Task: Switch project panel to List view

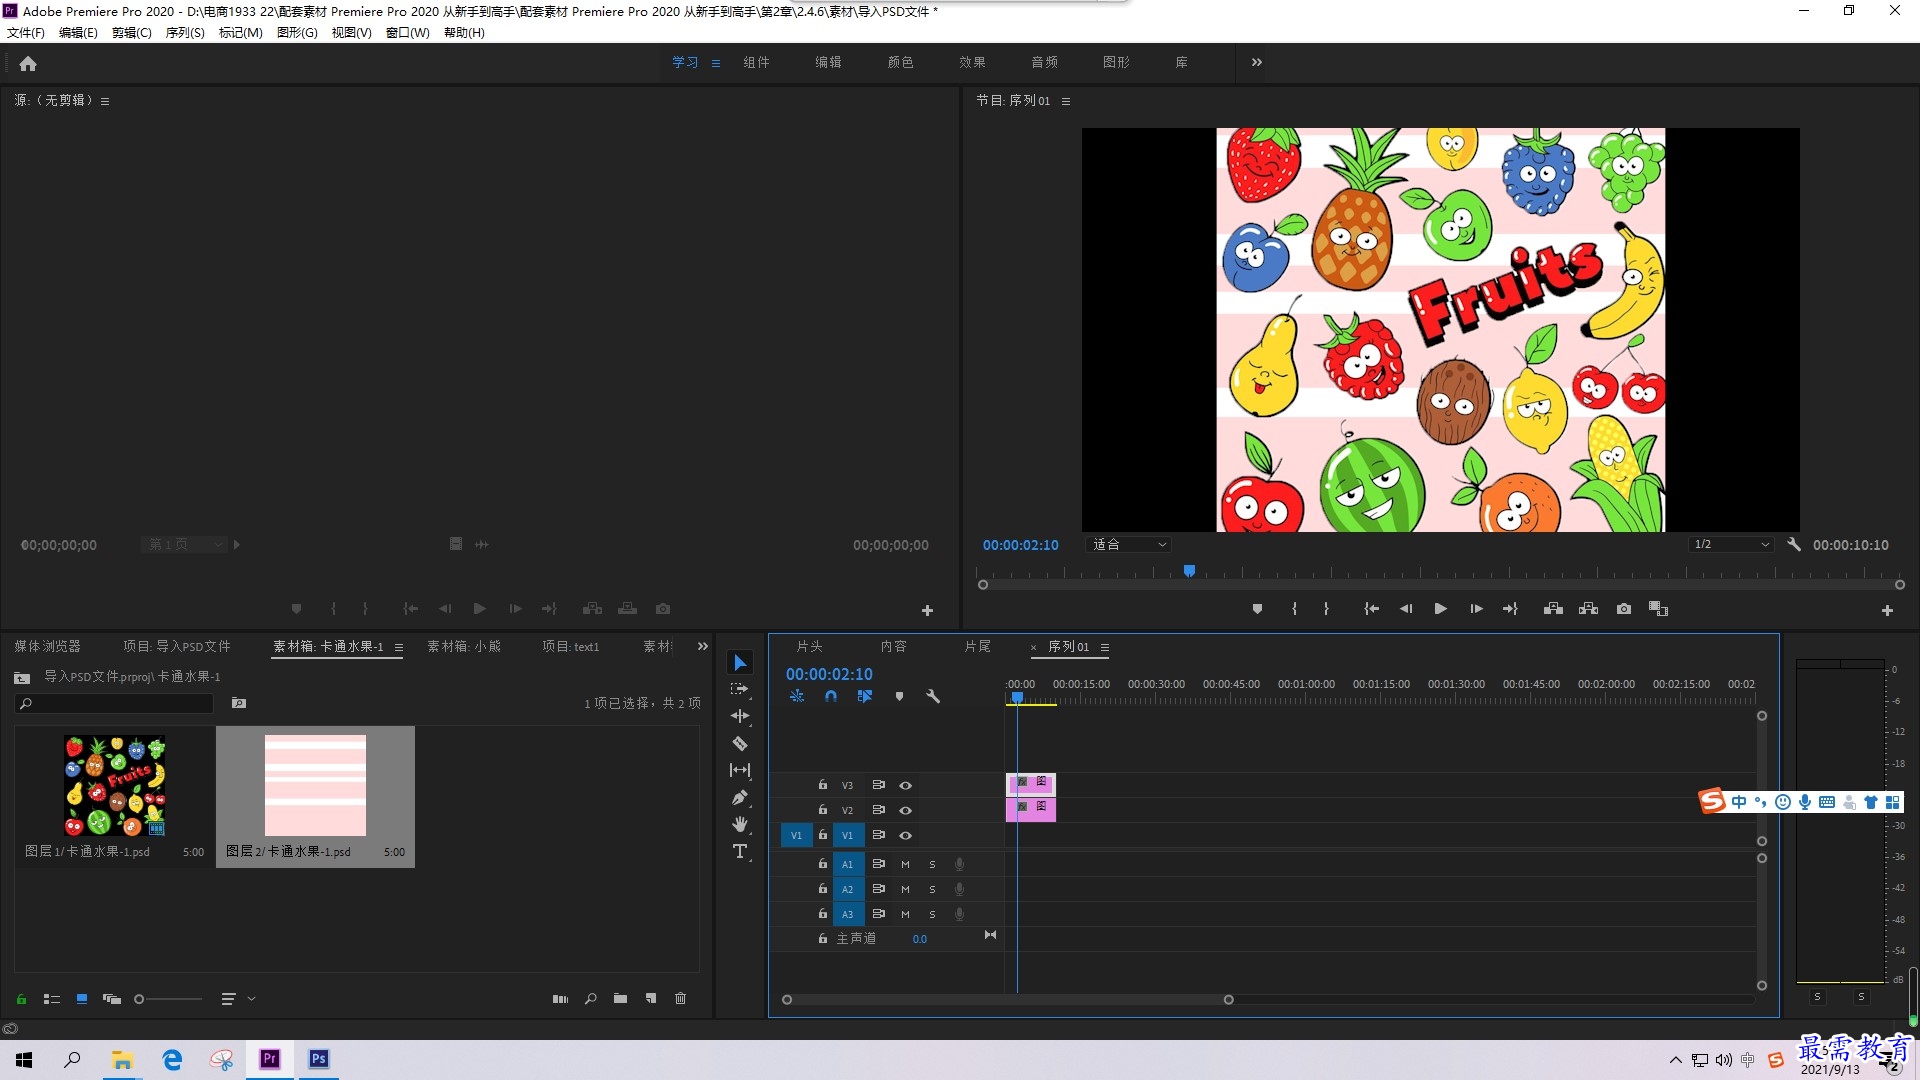Action: click(52, 999)
